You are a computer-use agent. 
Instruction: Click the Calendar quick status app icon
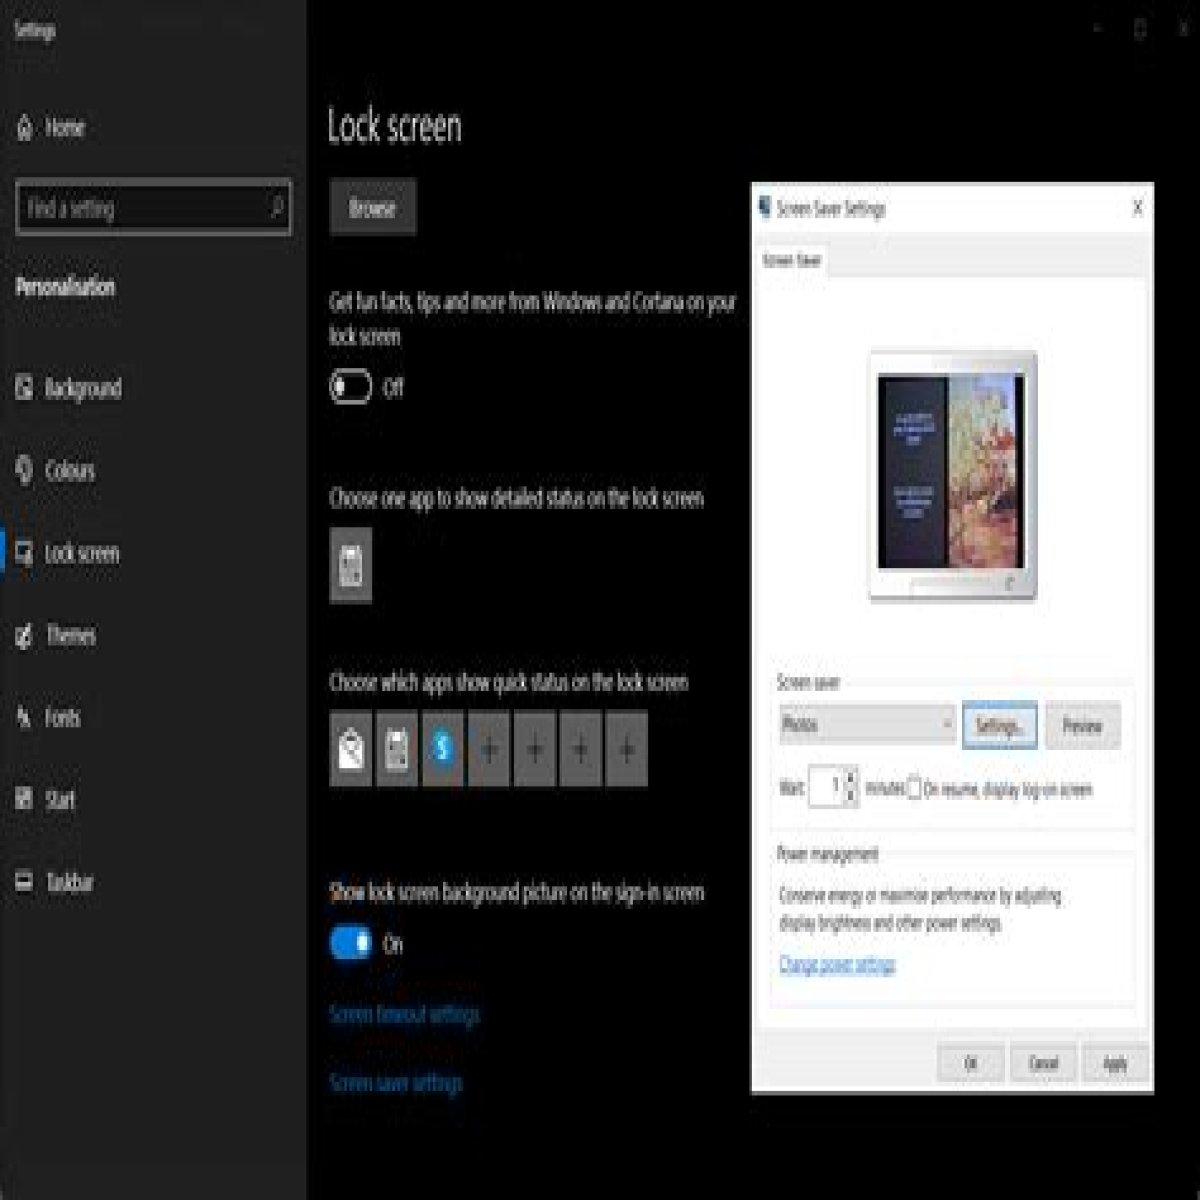pos(397,749)
